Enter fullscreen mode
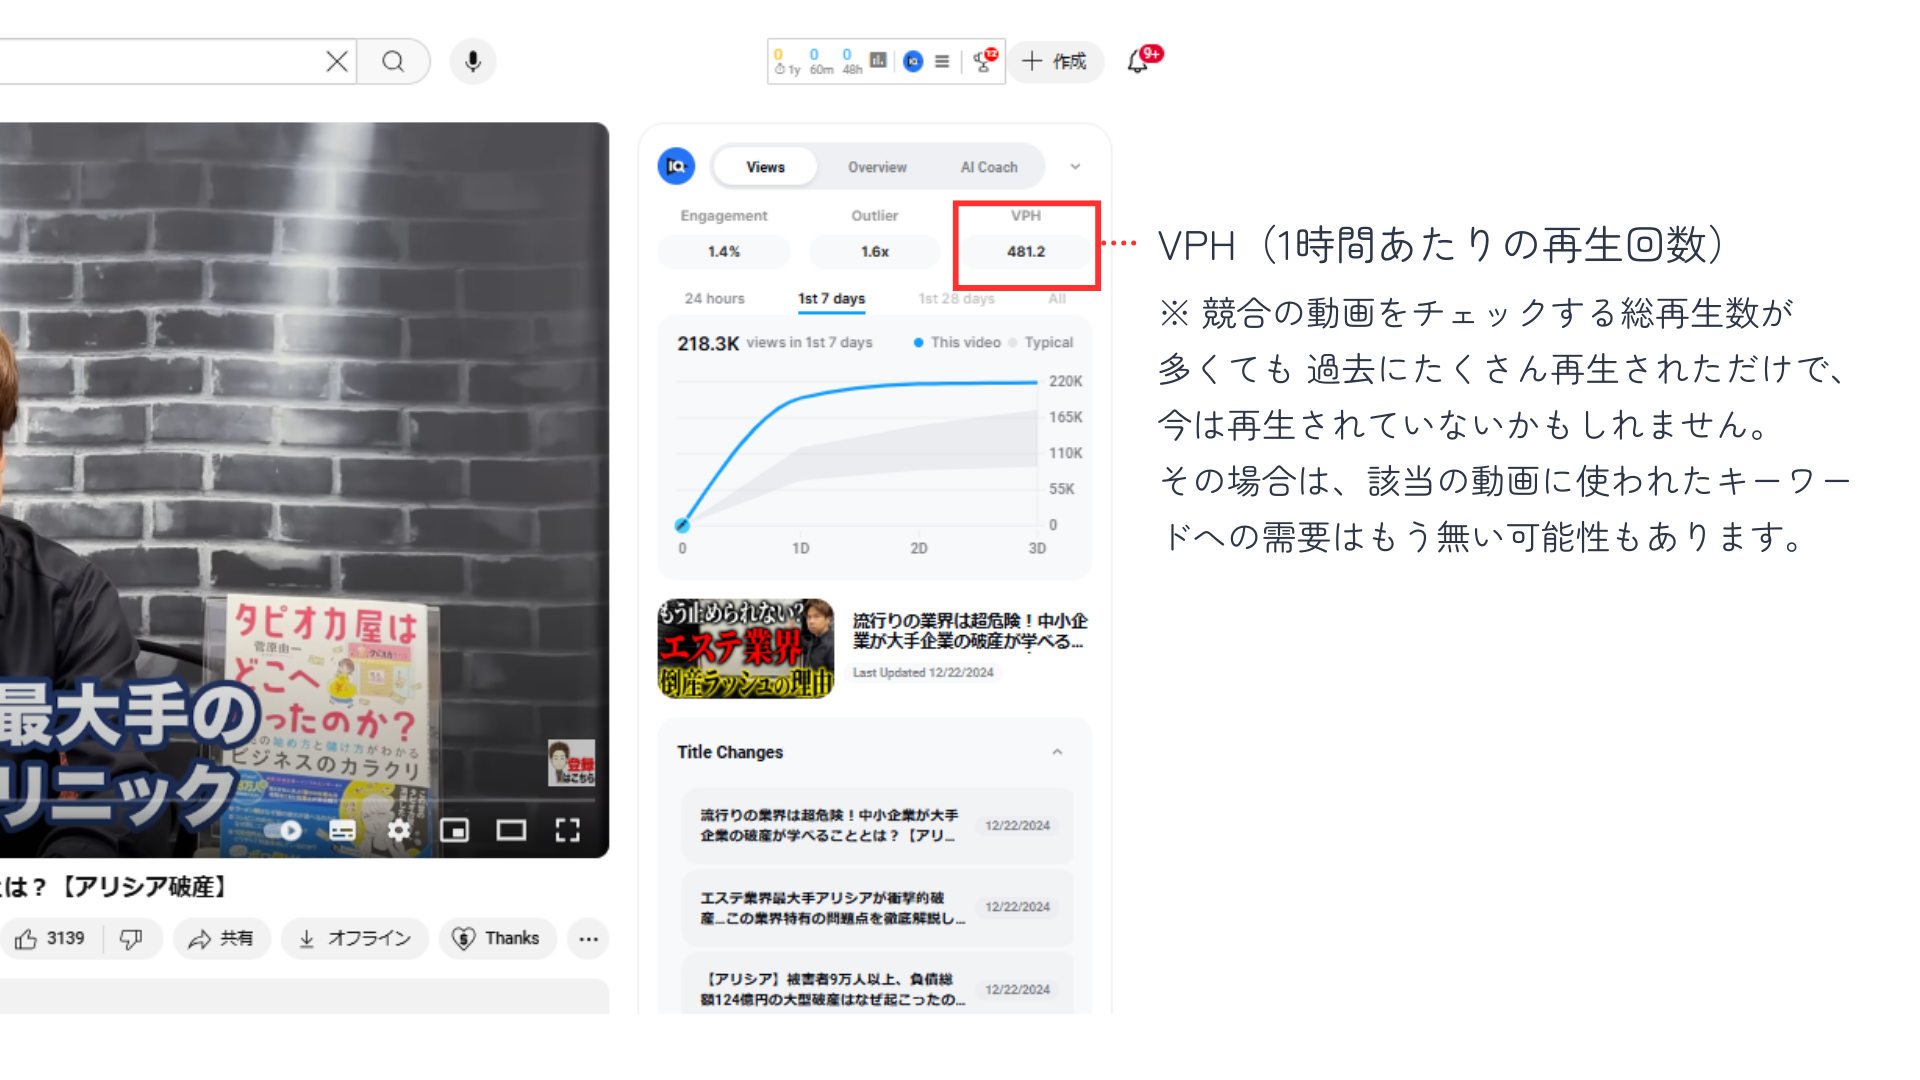 (x=568, y=830)
